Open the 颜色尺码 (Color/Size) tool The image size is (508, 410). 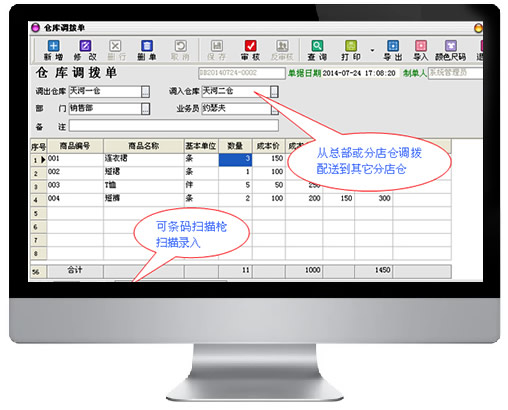(451, 46)
